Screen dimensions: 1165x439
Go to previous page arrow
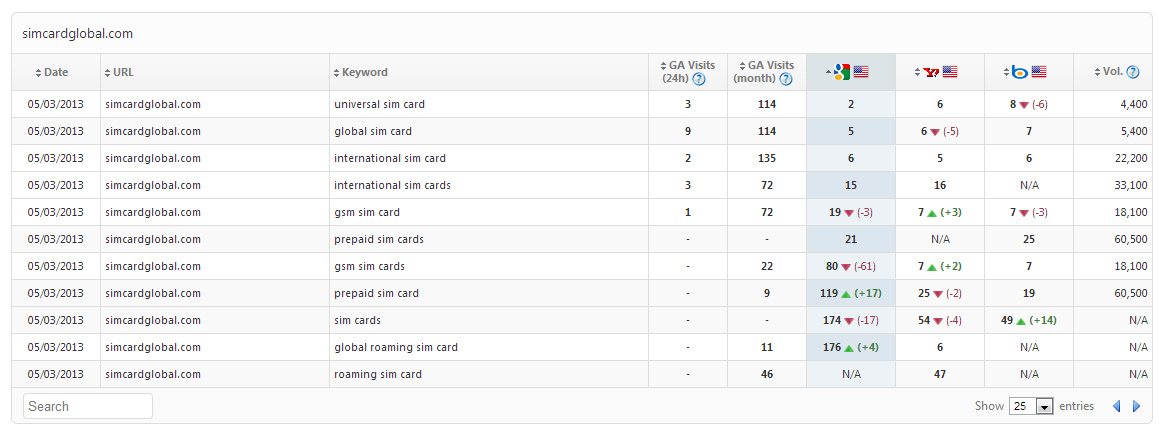click(x=1117, y=406)
